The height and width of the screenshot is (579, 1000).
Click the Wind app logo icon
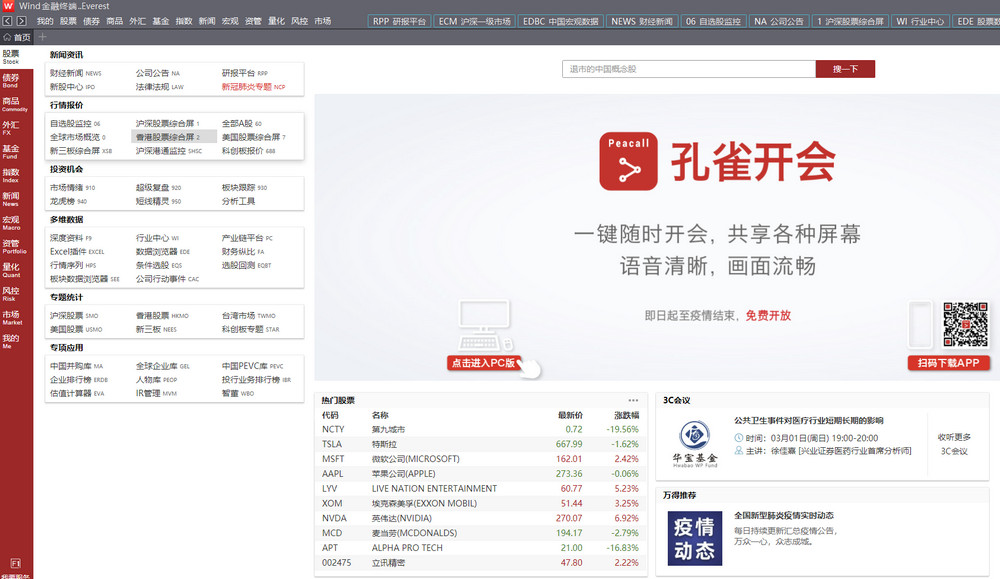[x=8, y=6]
